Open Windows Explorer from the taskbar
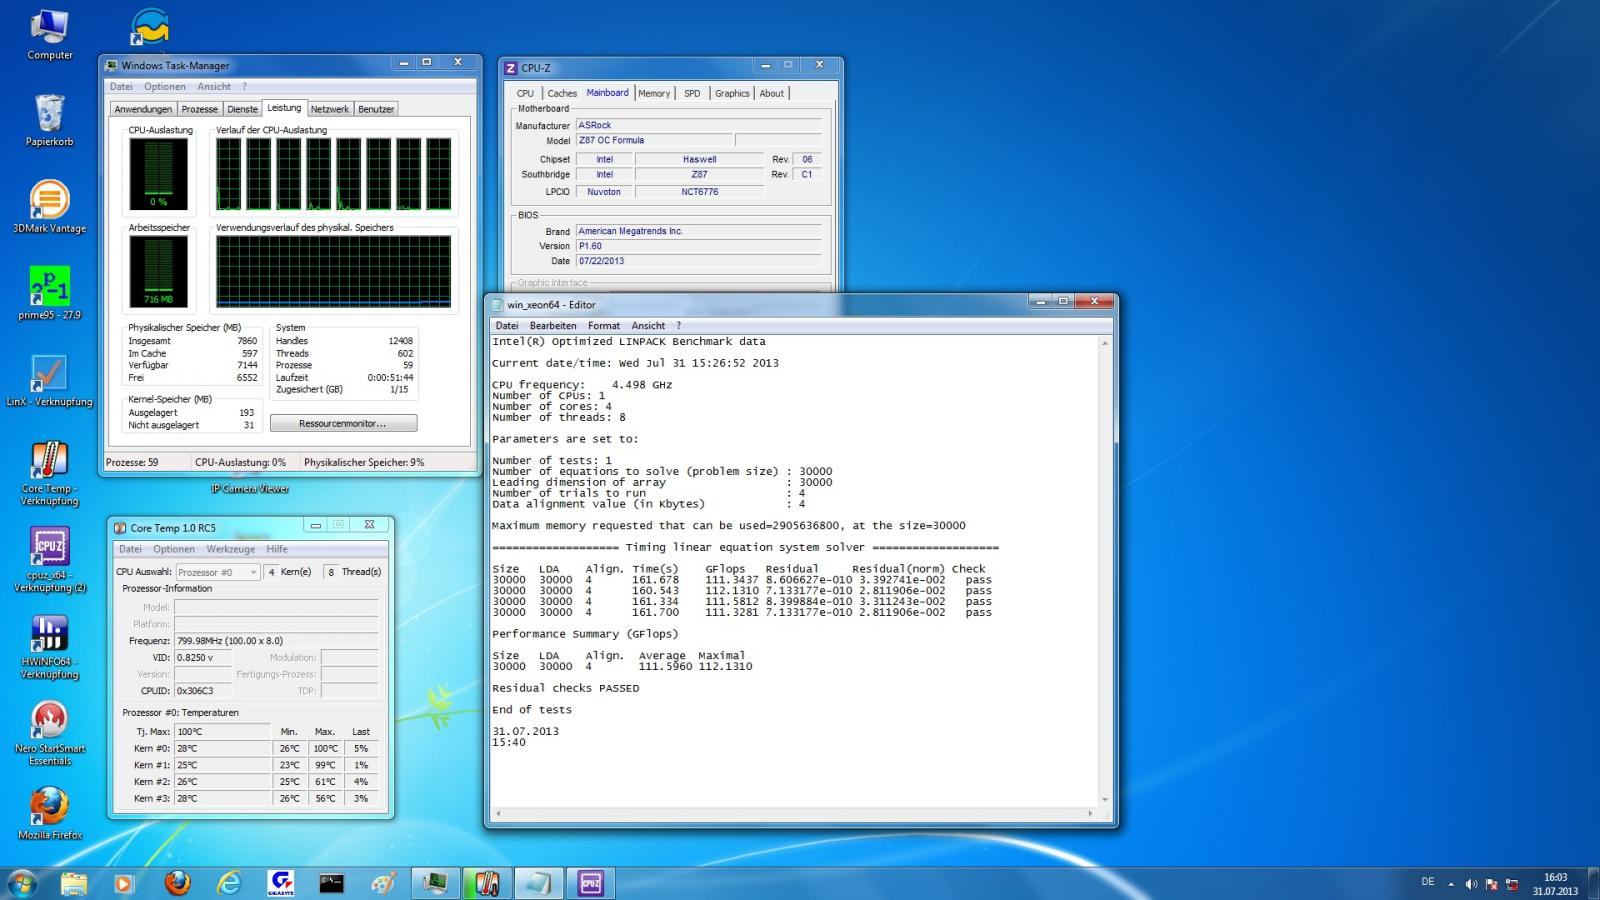 coord(73,883)
